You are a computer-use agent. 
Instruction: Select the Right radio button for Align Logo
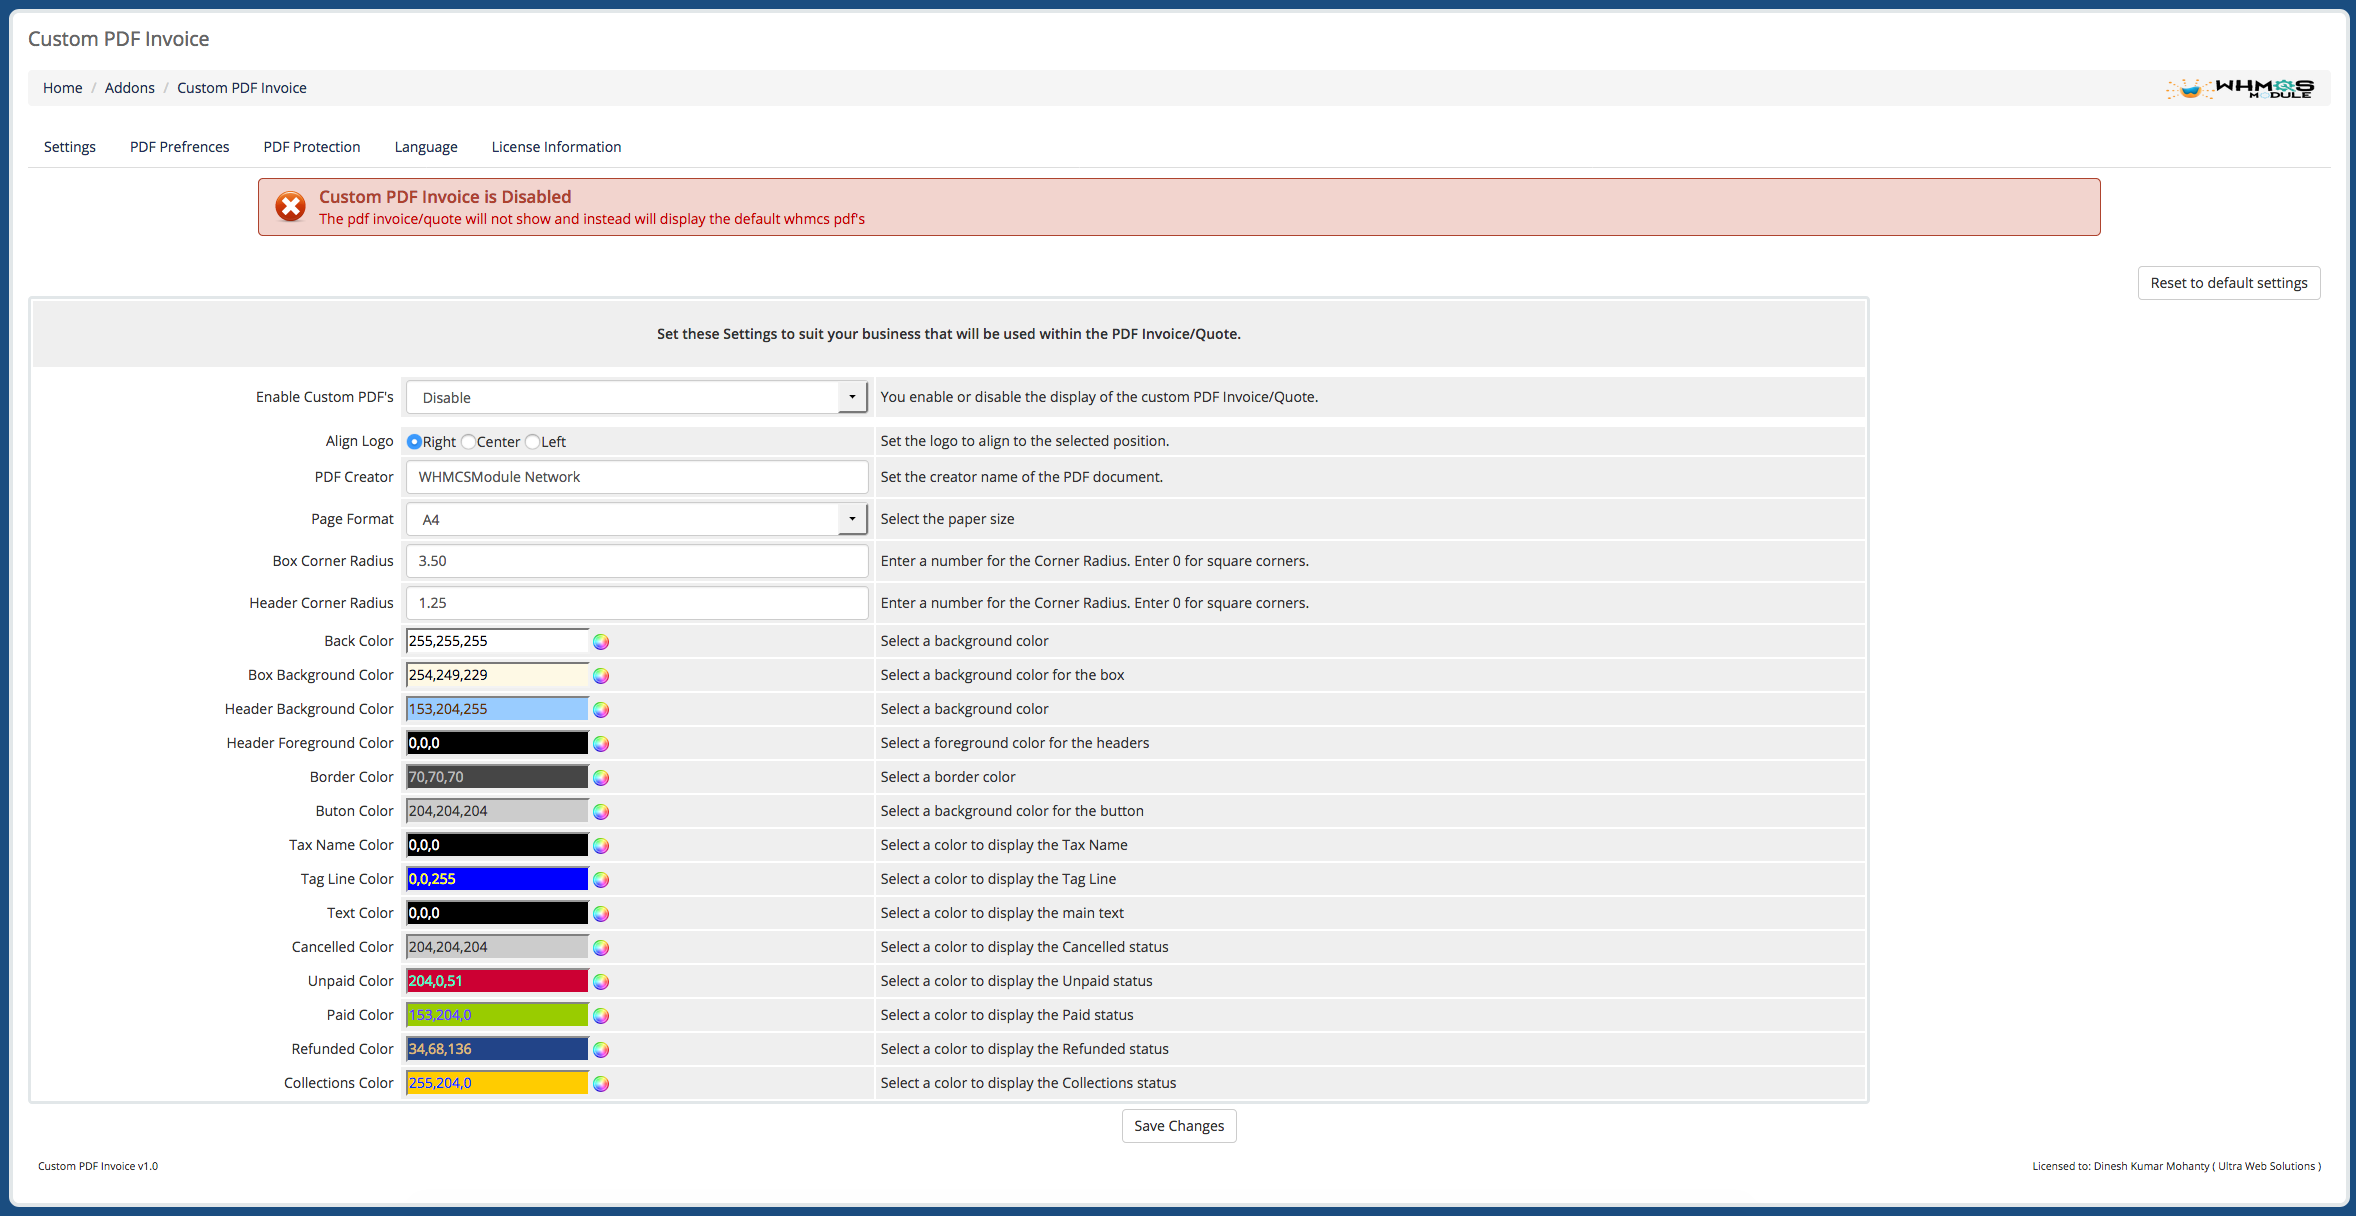pos(413,440)
